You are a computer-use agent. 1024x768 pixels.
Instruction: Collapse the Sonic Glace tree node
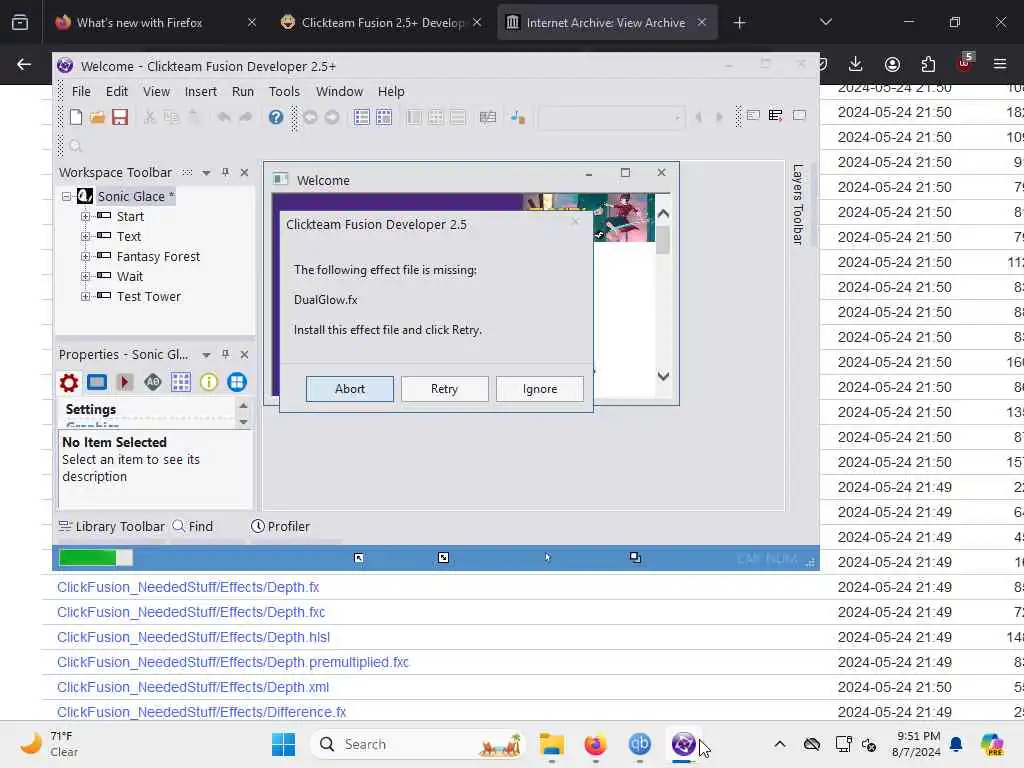click(x=66, y=196)
